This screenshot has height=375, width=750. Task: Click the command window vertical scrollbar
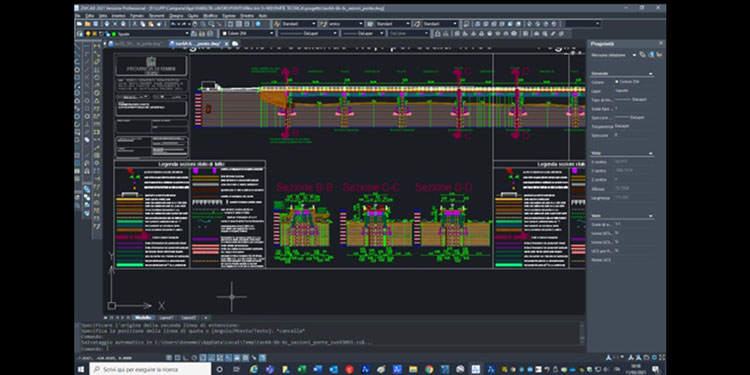[582, 333]
